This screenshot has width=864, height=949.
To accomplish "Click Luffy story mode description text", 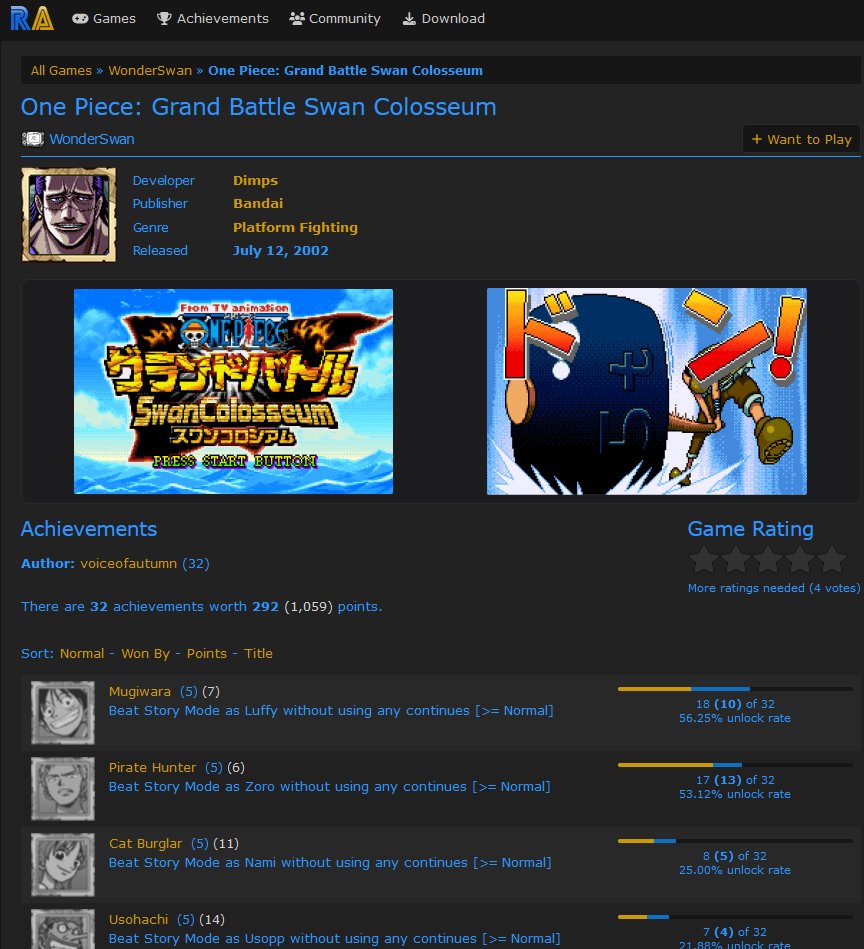I will pos(331,711).
